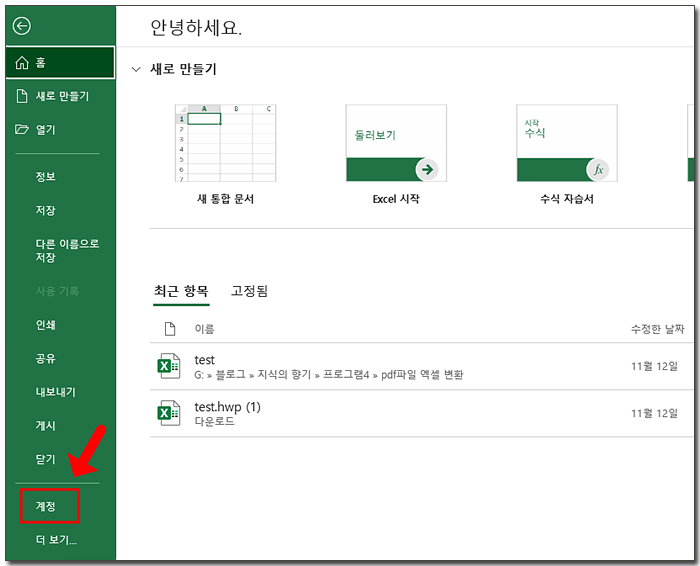Create 새 통합 문서 blank workbook thumbnail
The image size is (700, 566).
tap(225, 143)
